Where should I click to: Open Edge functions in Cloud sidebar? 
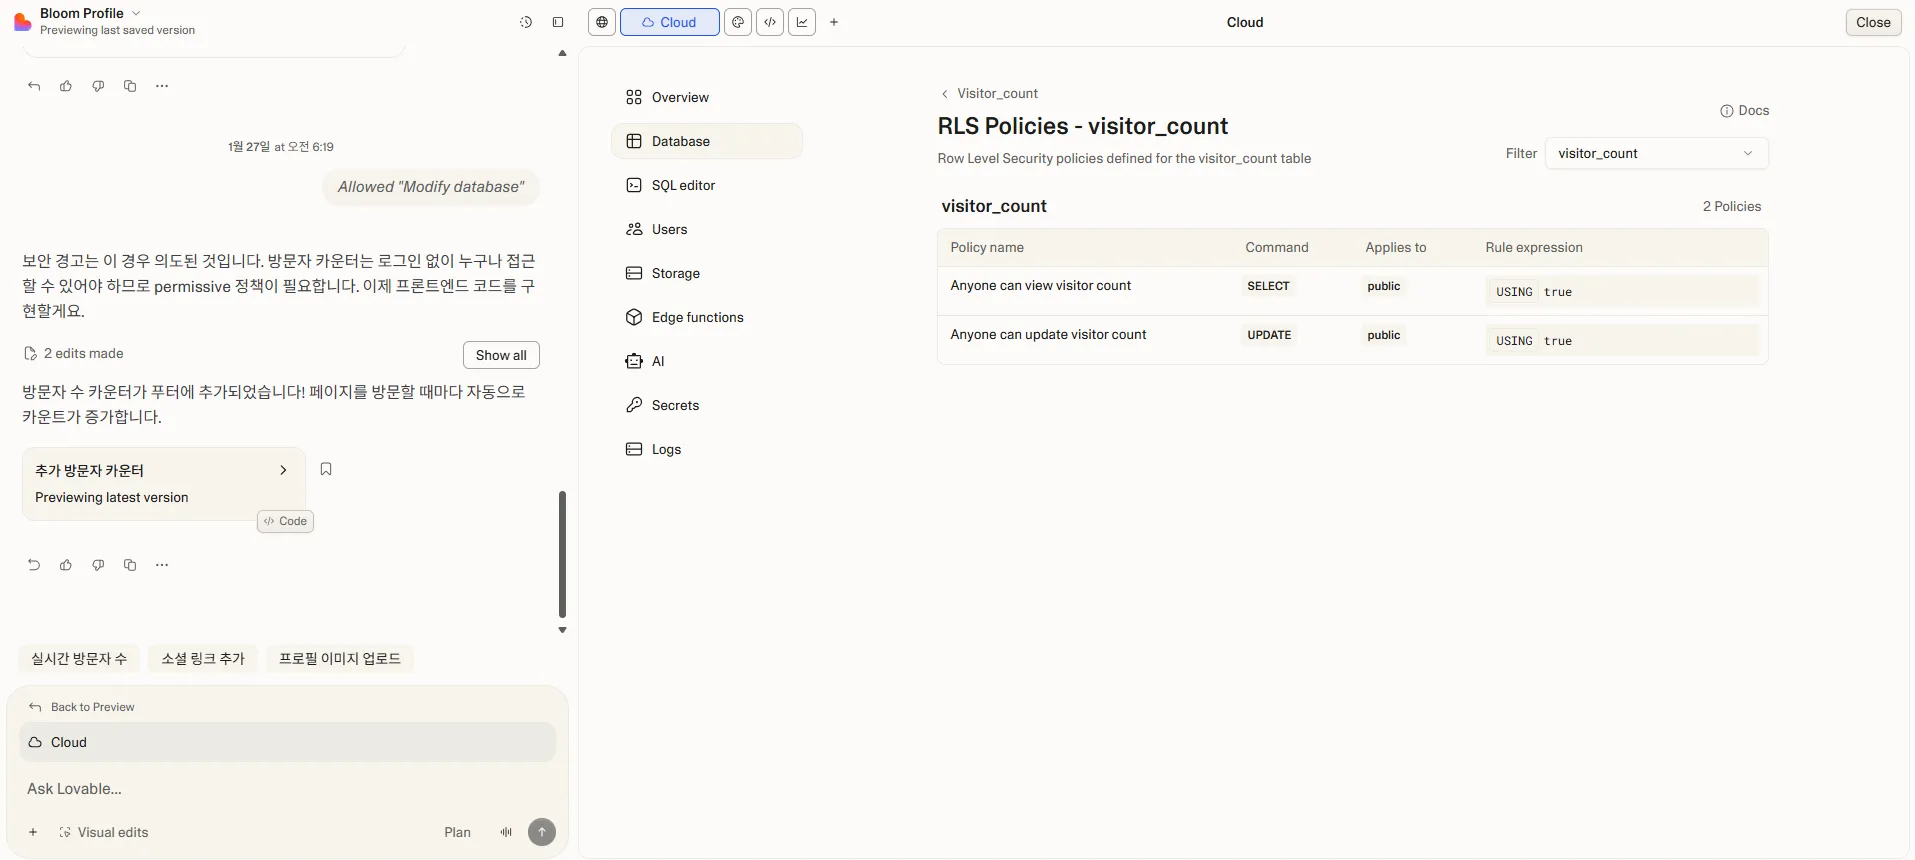click(x=707, y=317)
